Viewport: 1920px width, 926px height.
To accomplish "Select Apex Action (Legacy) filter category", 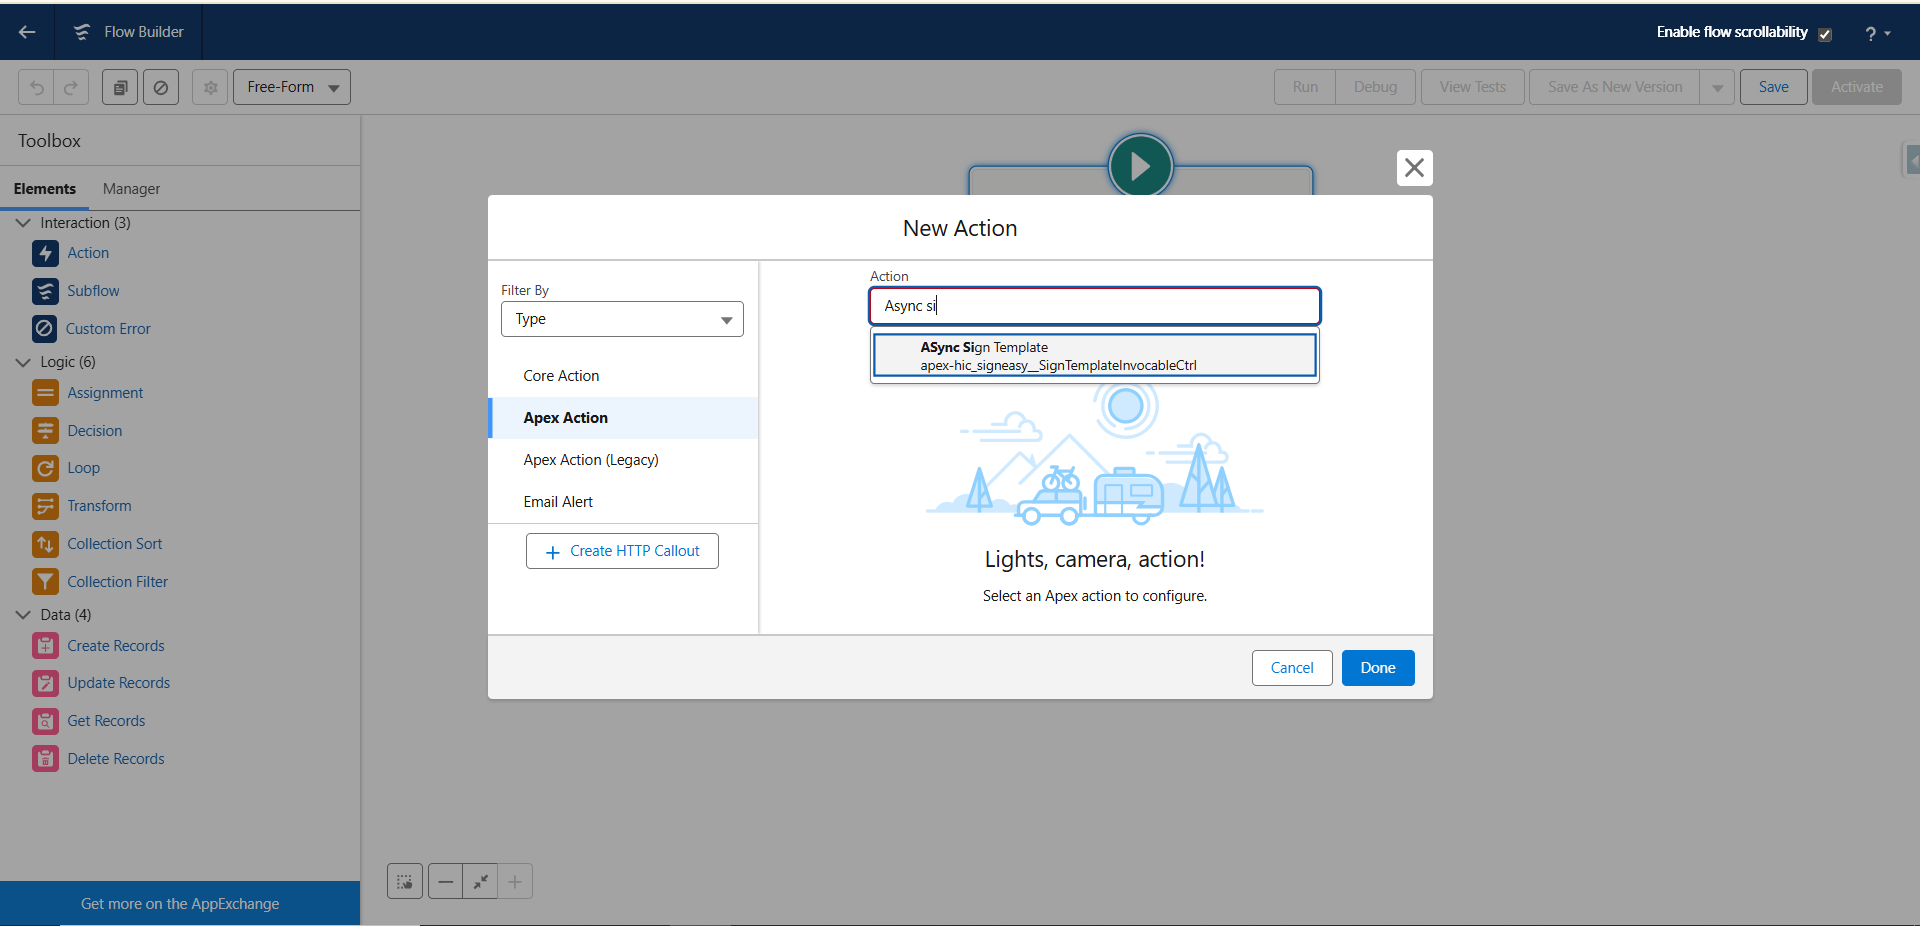I will pos(591,460).
